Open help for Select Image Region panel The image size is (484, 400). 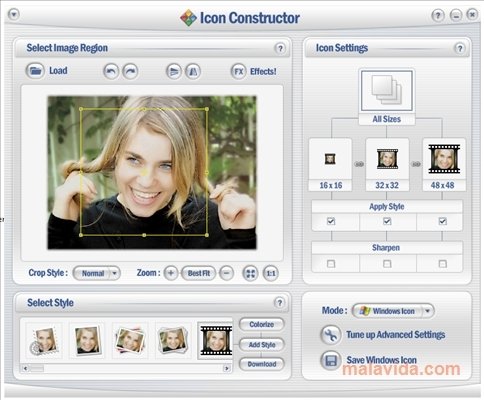tap(280, 49)
